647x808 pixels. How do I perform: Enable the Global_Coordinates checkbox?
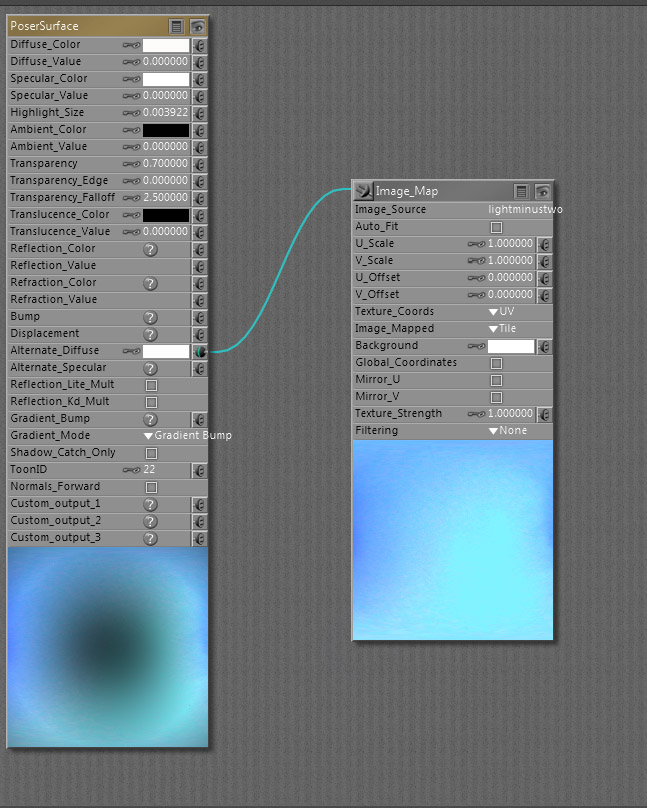pos(497,363)
